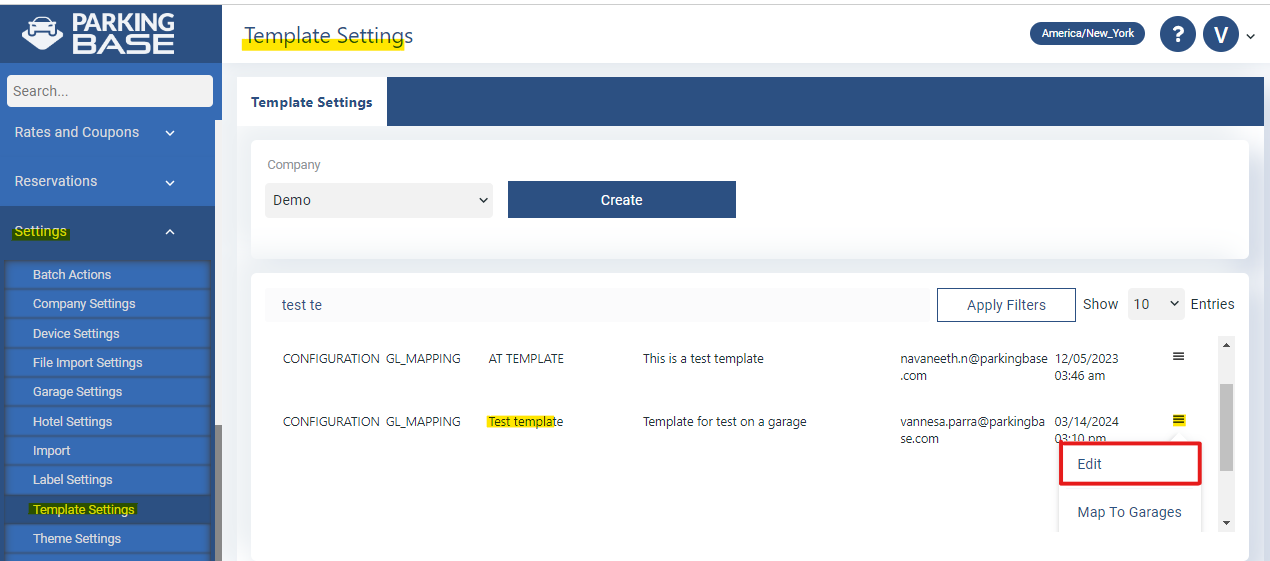Image resolution: width=1270 pixels, height=561 pixels.
Task: Click hamburger menu icon for Test template row
Action: pos(1178,421)
